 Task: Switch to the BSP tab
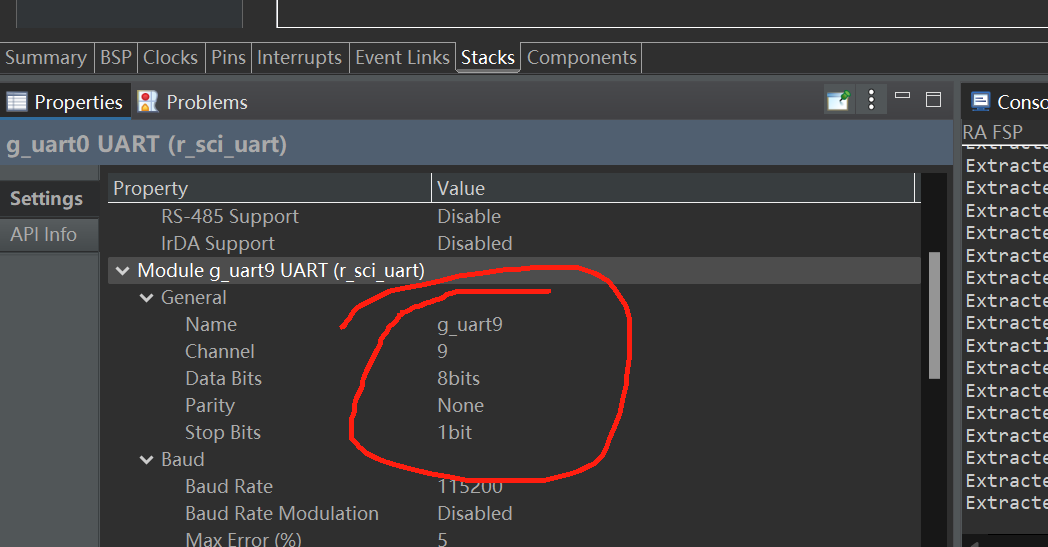(x=116, y=58)
